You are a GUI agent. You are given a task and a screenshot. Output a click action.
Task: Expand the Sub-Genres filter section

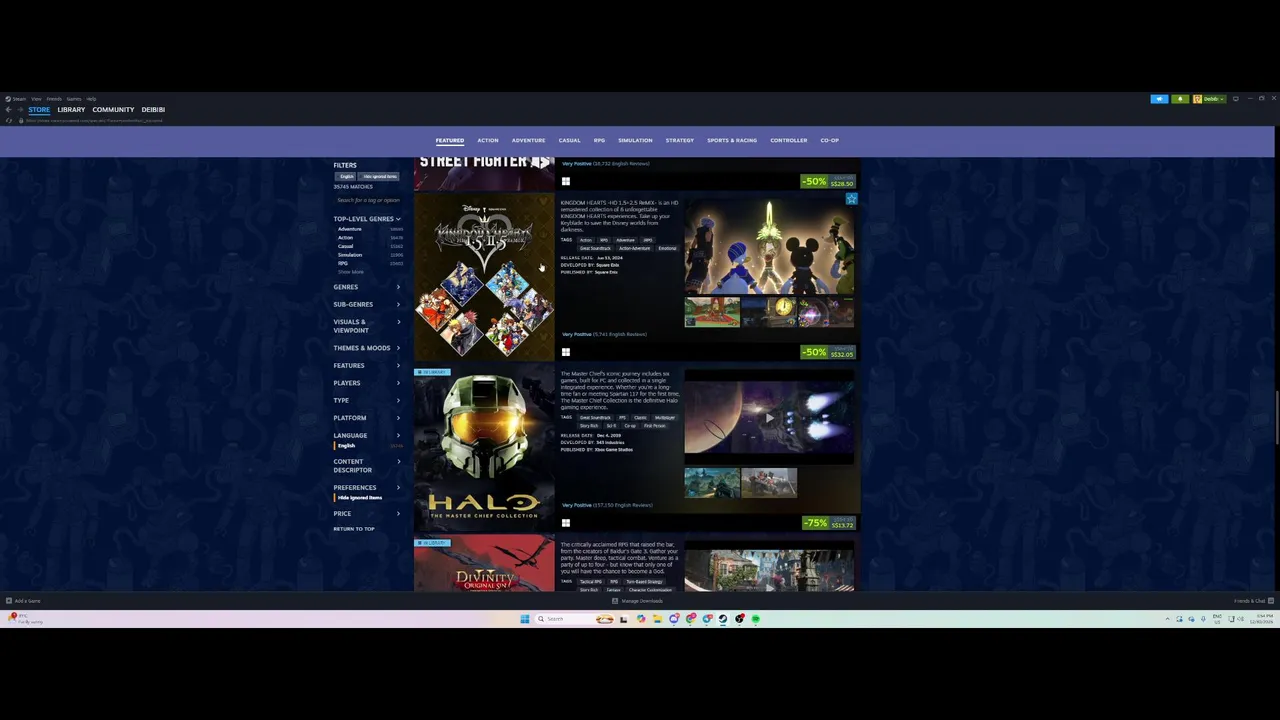click(367, 304)
